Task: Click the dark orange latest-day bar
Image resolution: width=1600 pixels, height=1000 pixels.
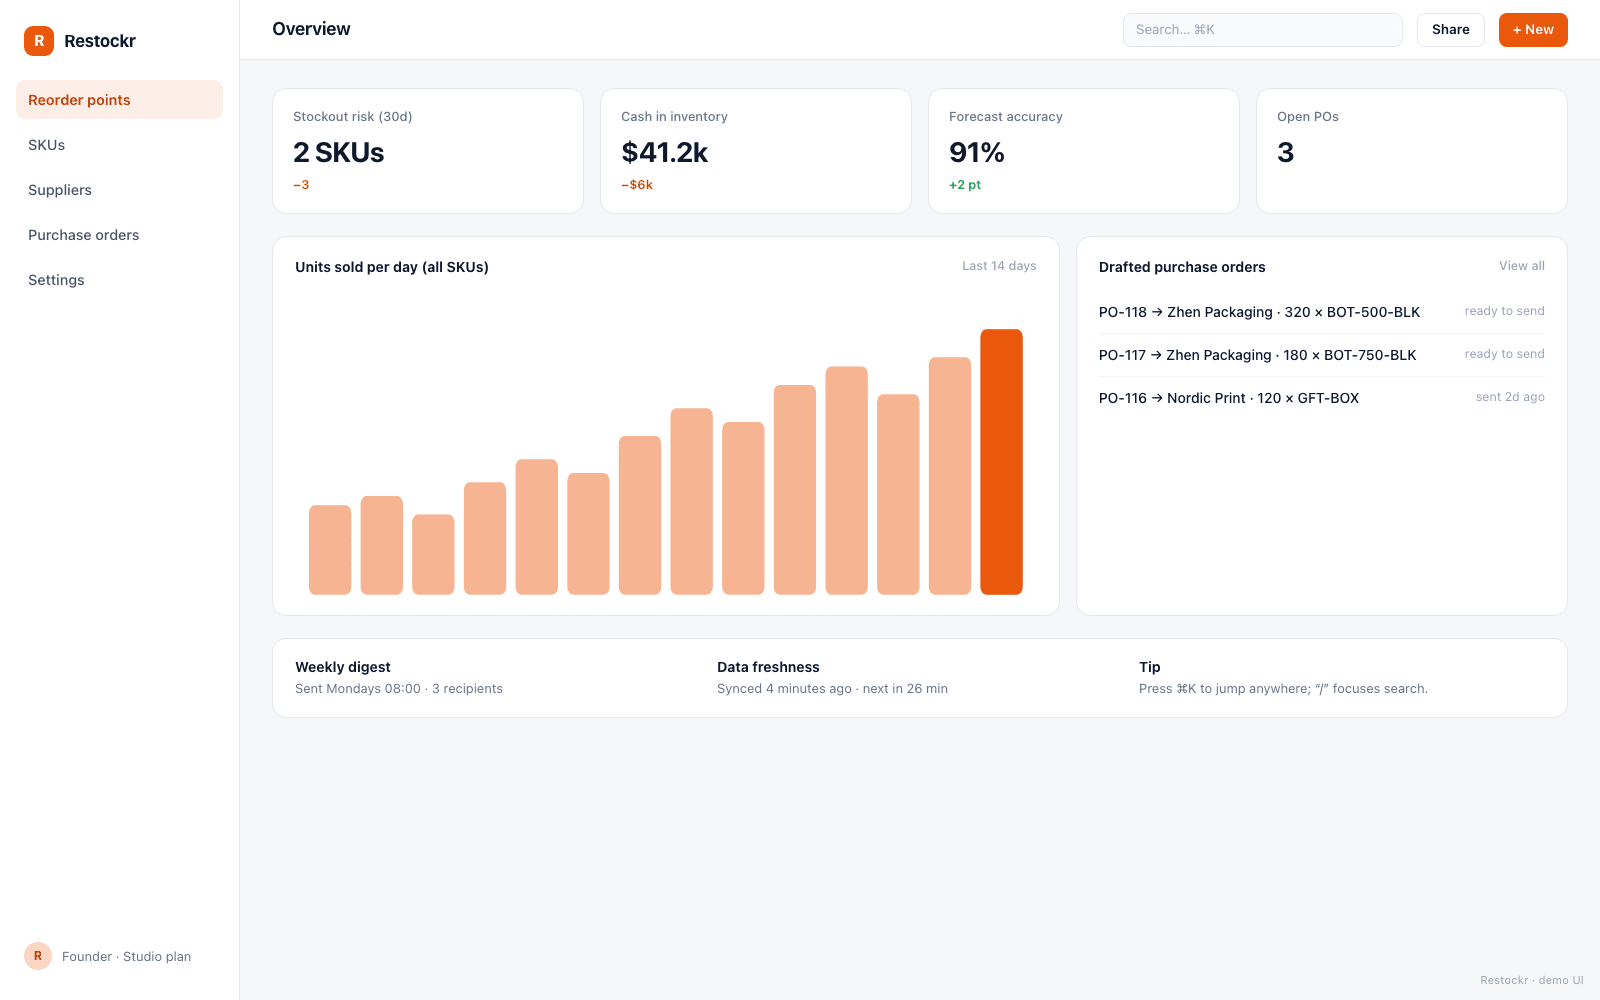Action: 1001,462
